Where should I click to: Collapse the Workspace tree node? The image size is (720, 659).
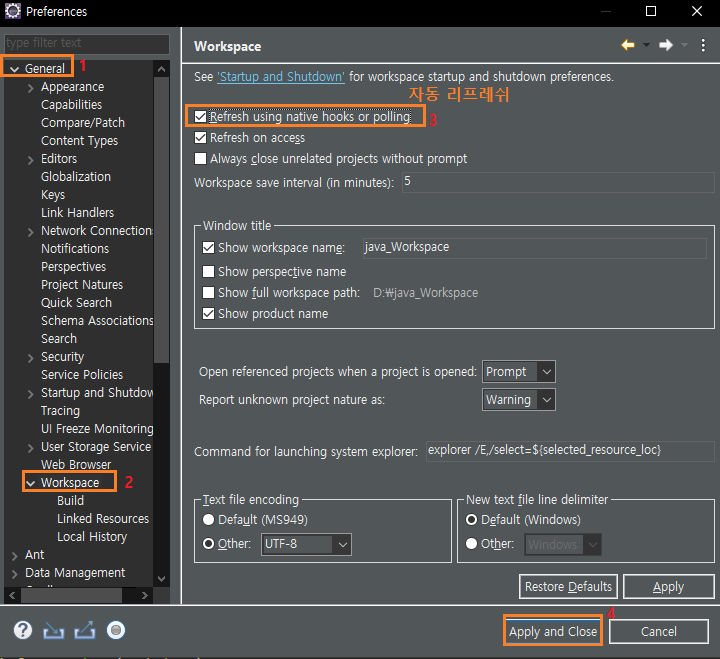pyautogui.click(x=30, y=483)
